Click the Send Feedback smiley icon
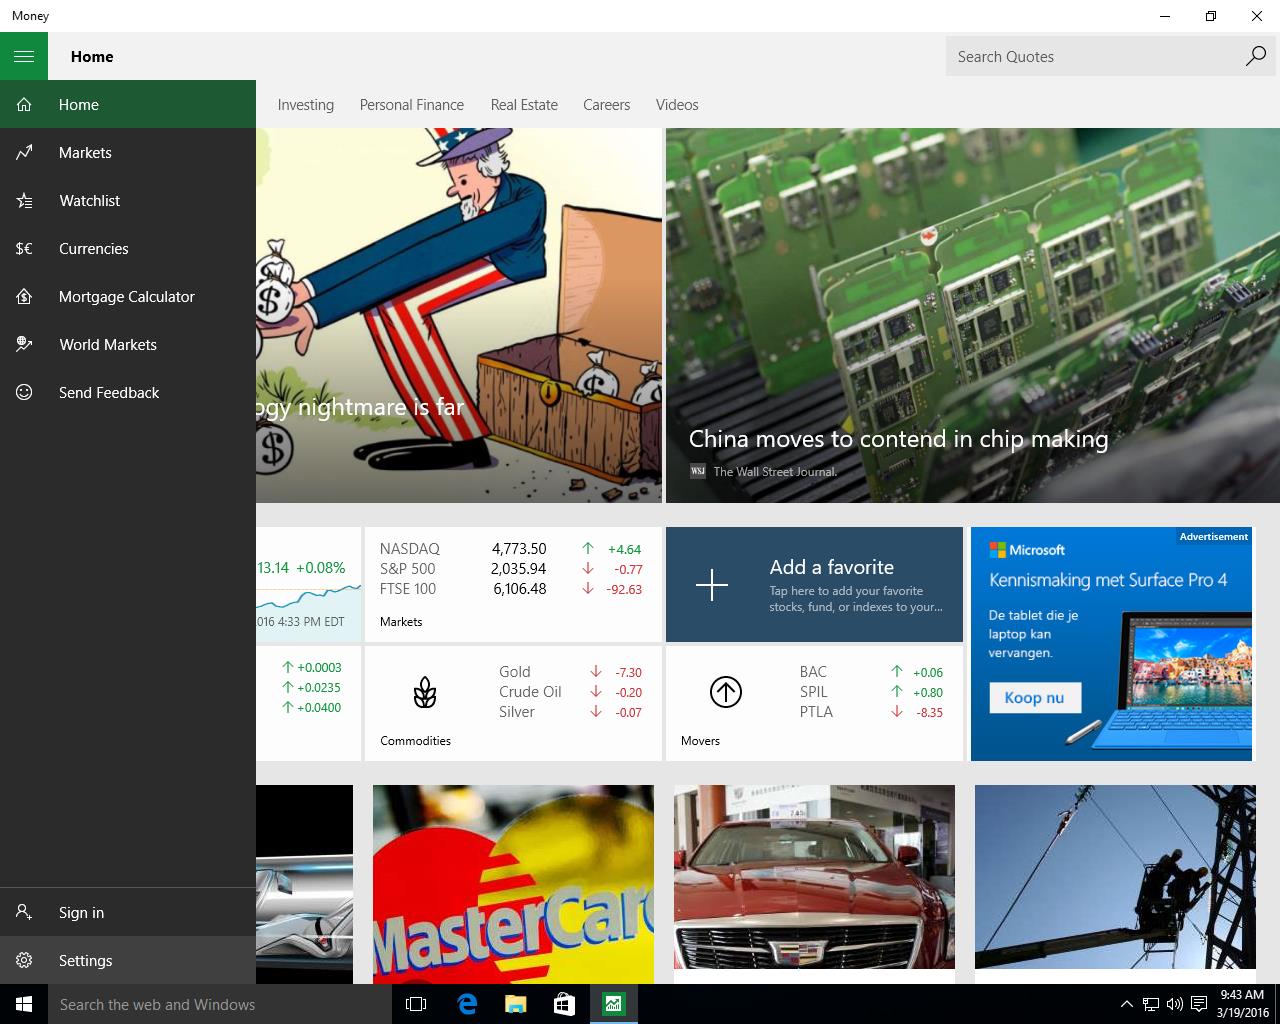Image resolution: width=1280 pixels, height=1024 pixels. click(x=24, y=392)
